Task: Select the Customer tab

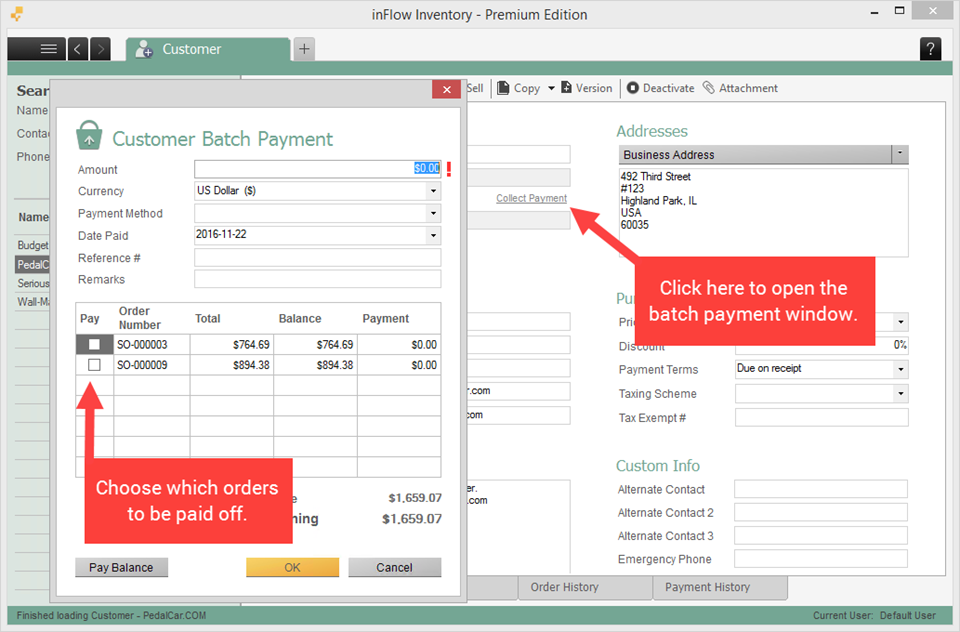Action: click(x=208, y=49)
